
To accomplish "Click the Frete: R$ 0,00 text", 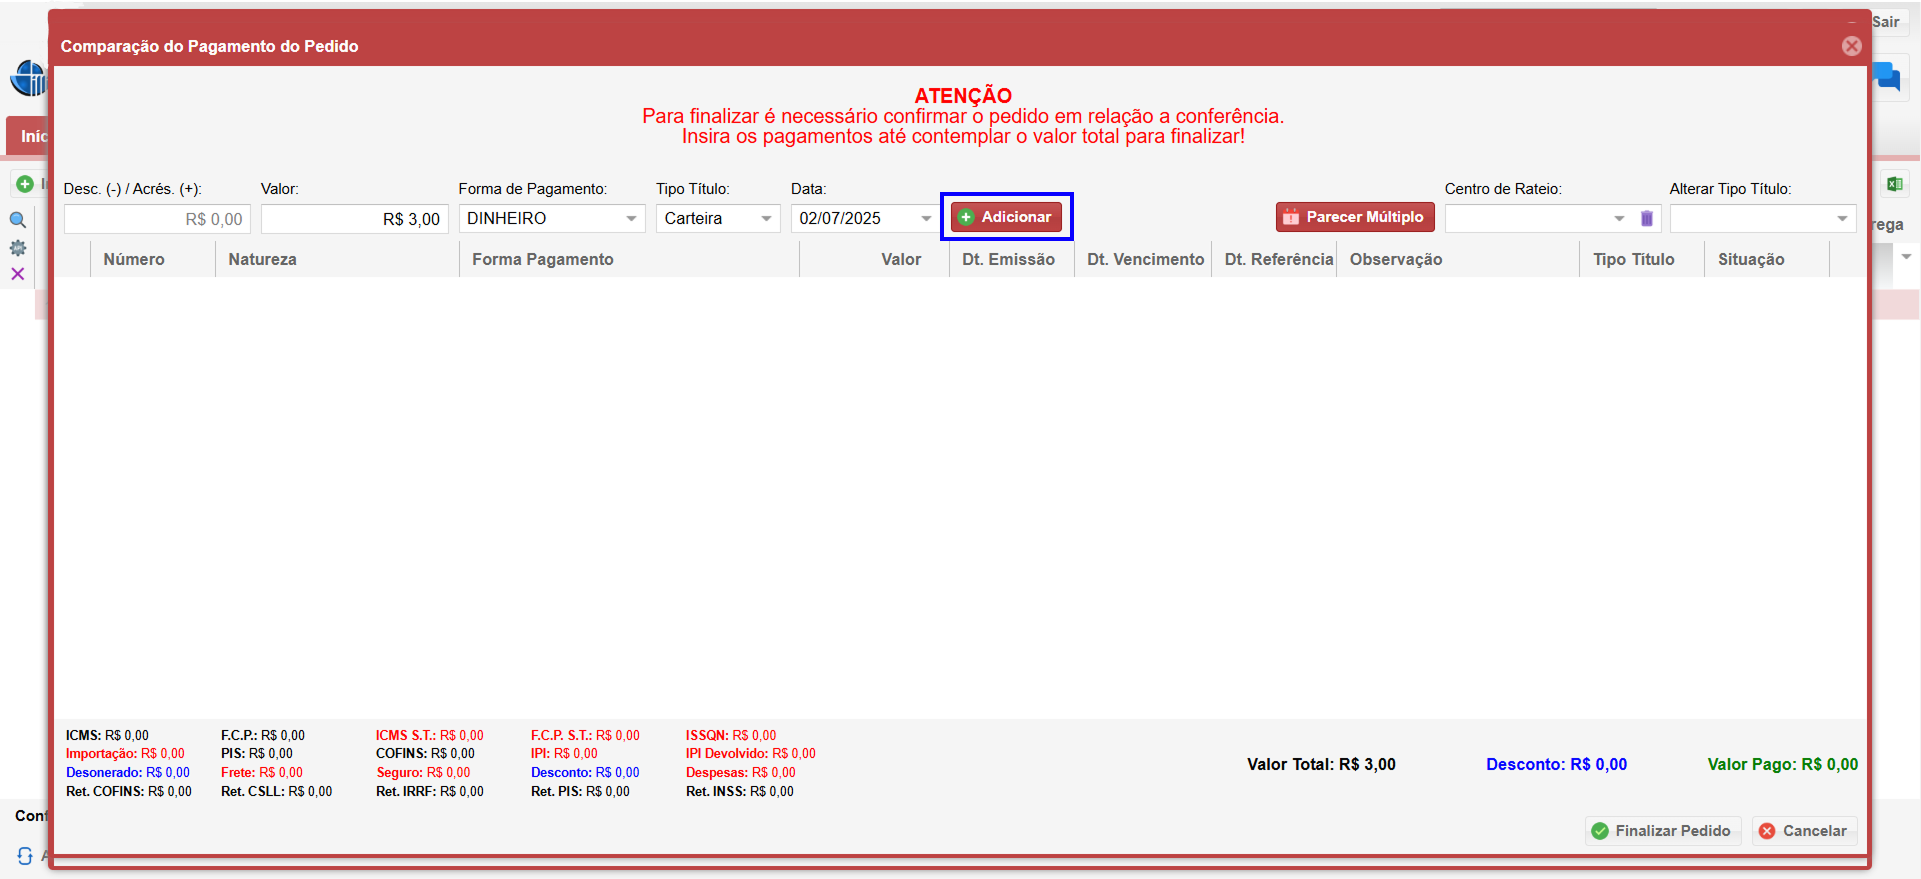I will (x=262, y=773).
